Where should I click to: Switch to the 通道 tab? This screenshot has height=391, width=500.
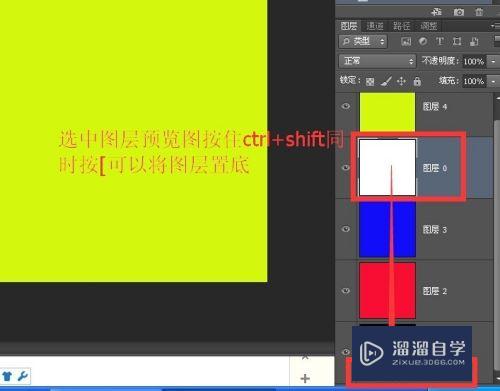375,26
